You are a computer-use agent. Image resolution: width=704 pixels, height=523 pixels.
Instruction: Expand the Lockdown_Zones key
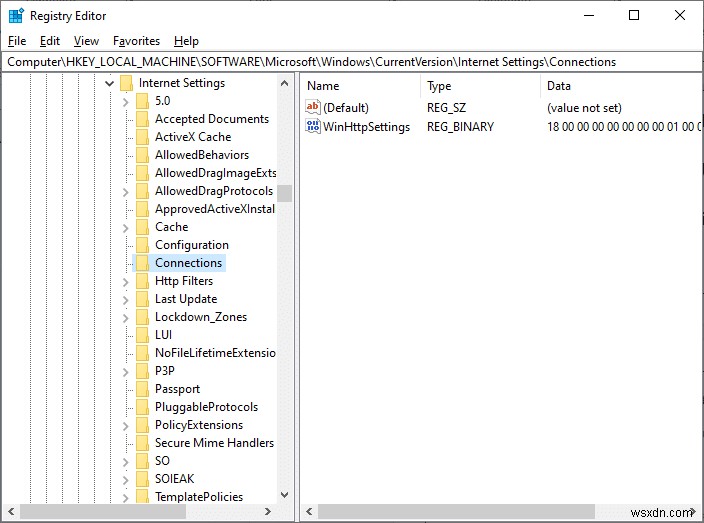[126, 318]
